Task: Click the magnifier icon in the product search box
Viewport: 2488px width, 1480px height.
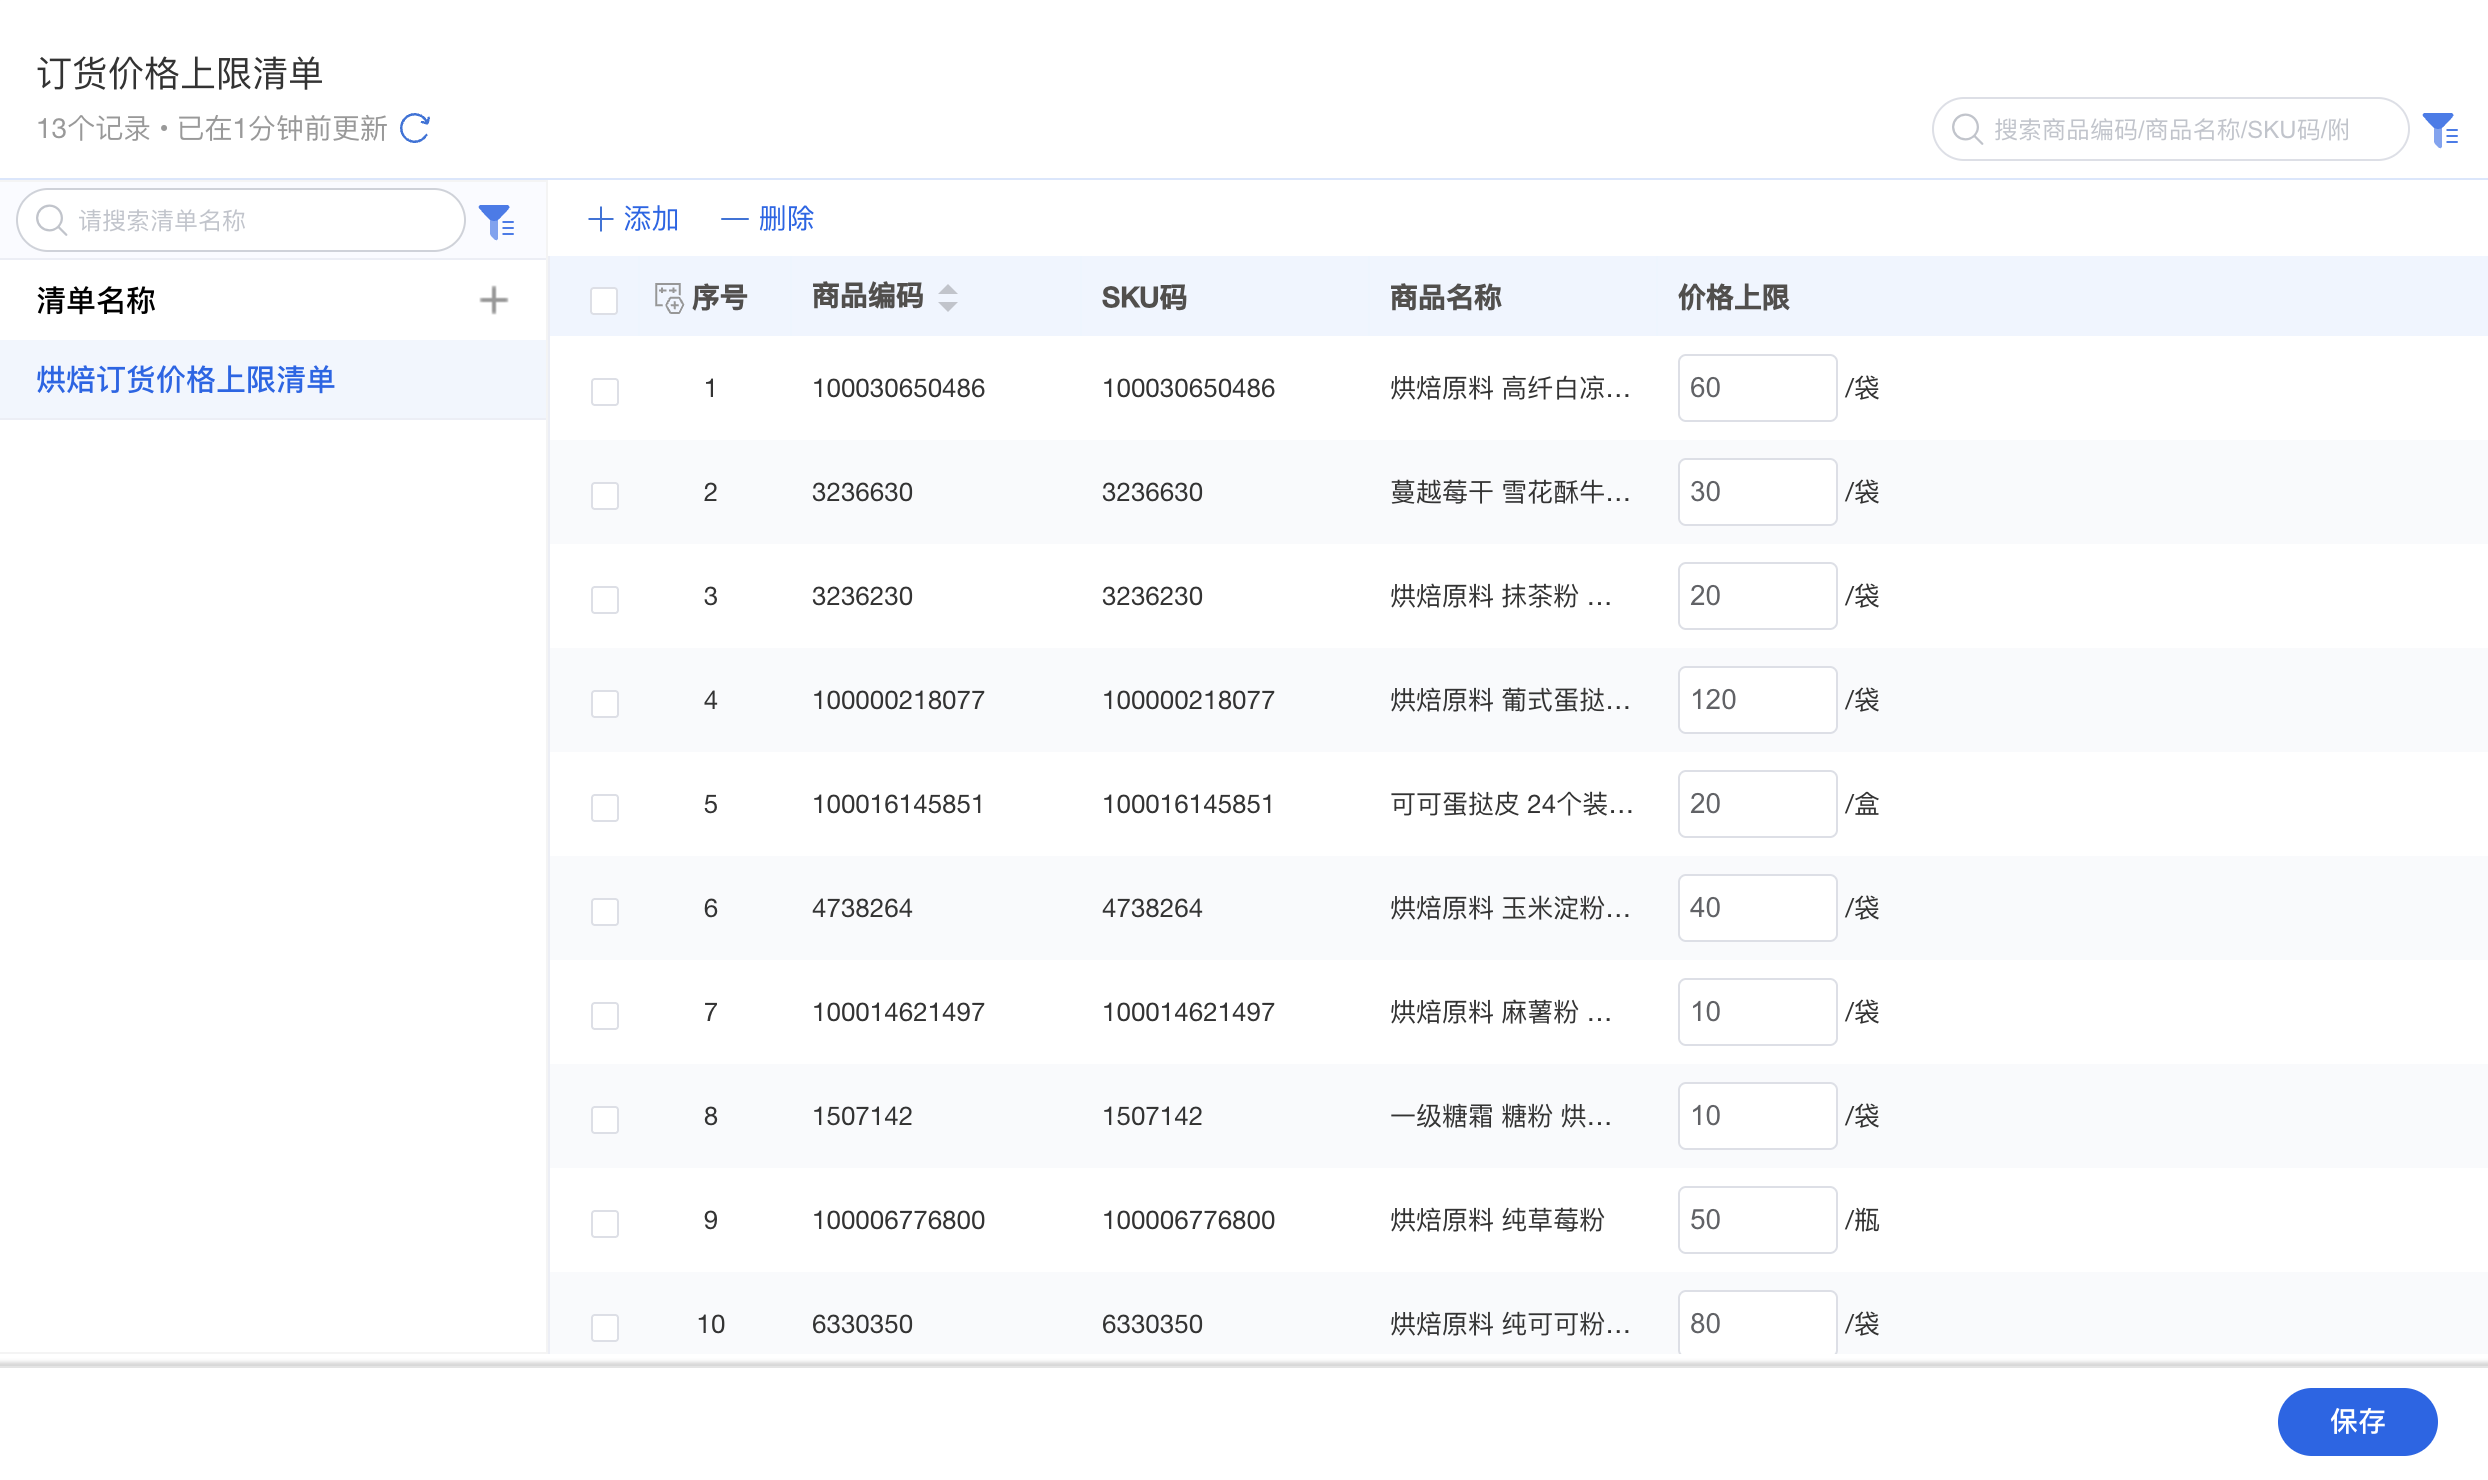Action: coord(1966,130)
